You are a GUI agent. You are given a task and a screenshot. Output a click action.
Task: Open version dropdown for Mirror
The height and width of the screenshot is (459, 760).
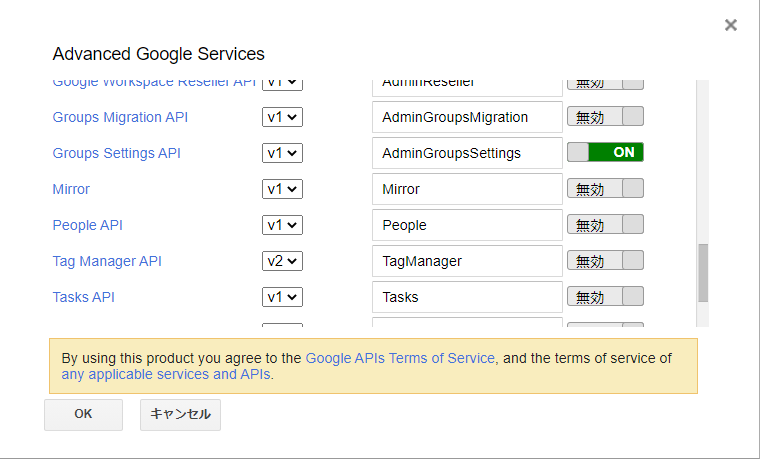pyautogui.click(x=282, y=189)
